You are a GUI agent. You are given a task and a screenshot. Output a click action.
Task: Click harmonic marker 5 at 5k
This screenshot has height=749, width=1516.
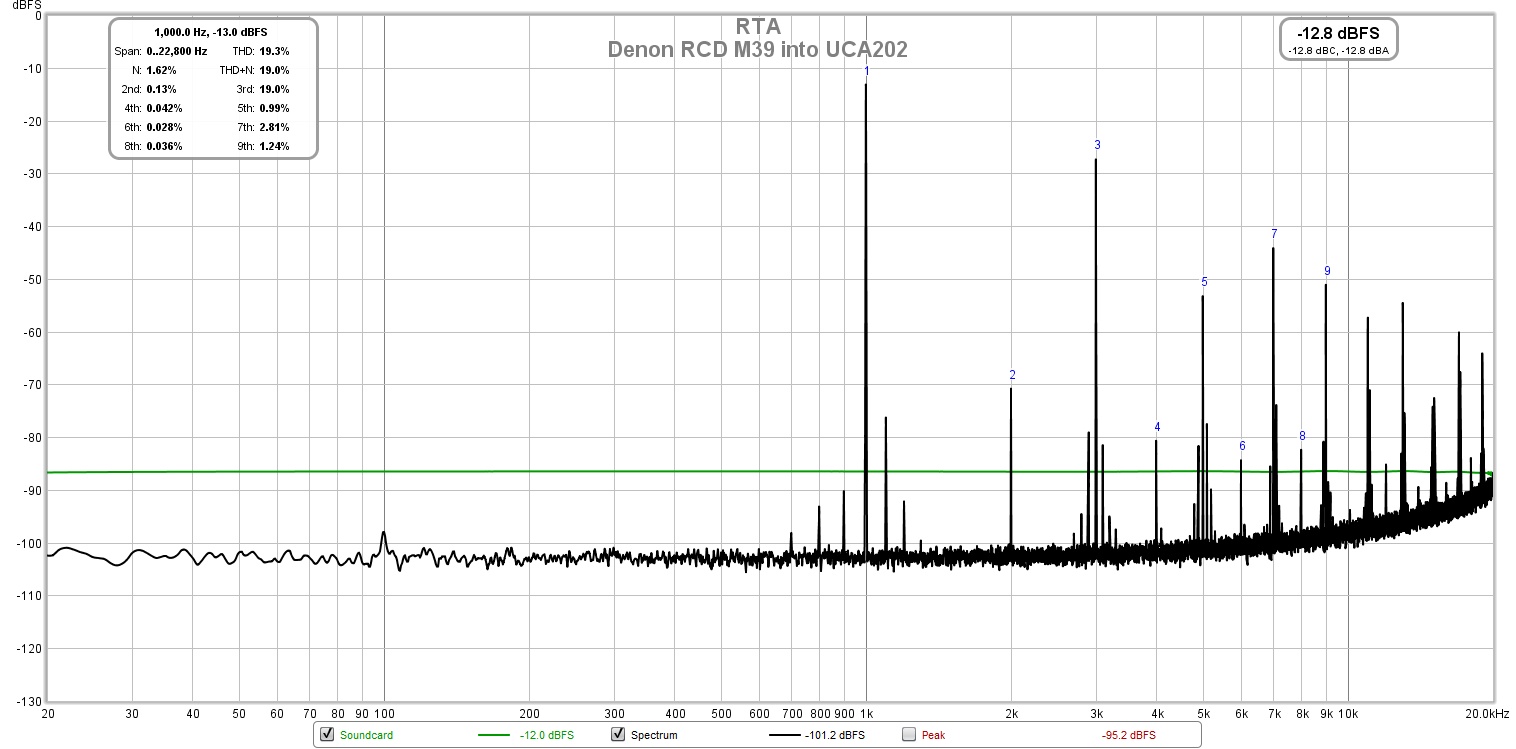(1204, 282)
